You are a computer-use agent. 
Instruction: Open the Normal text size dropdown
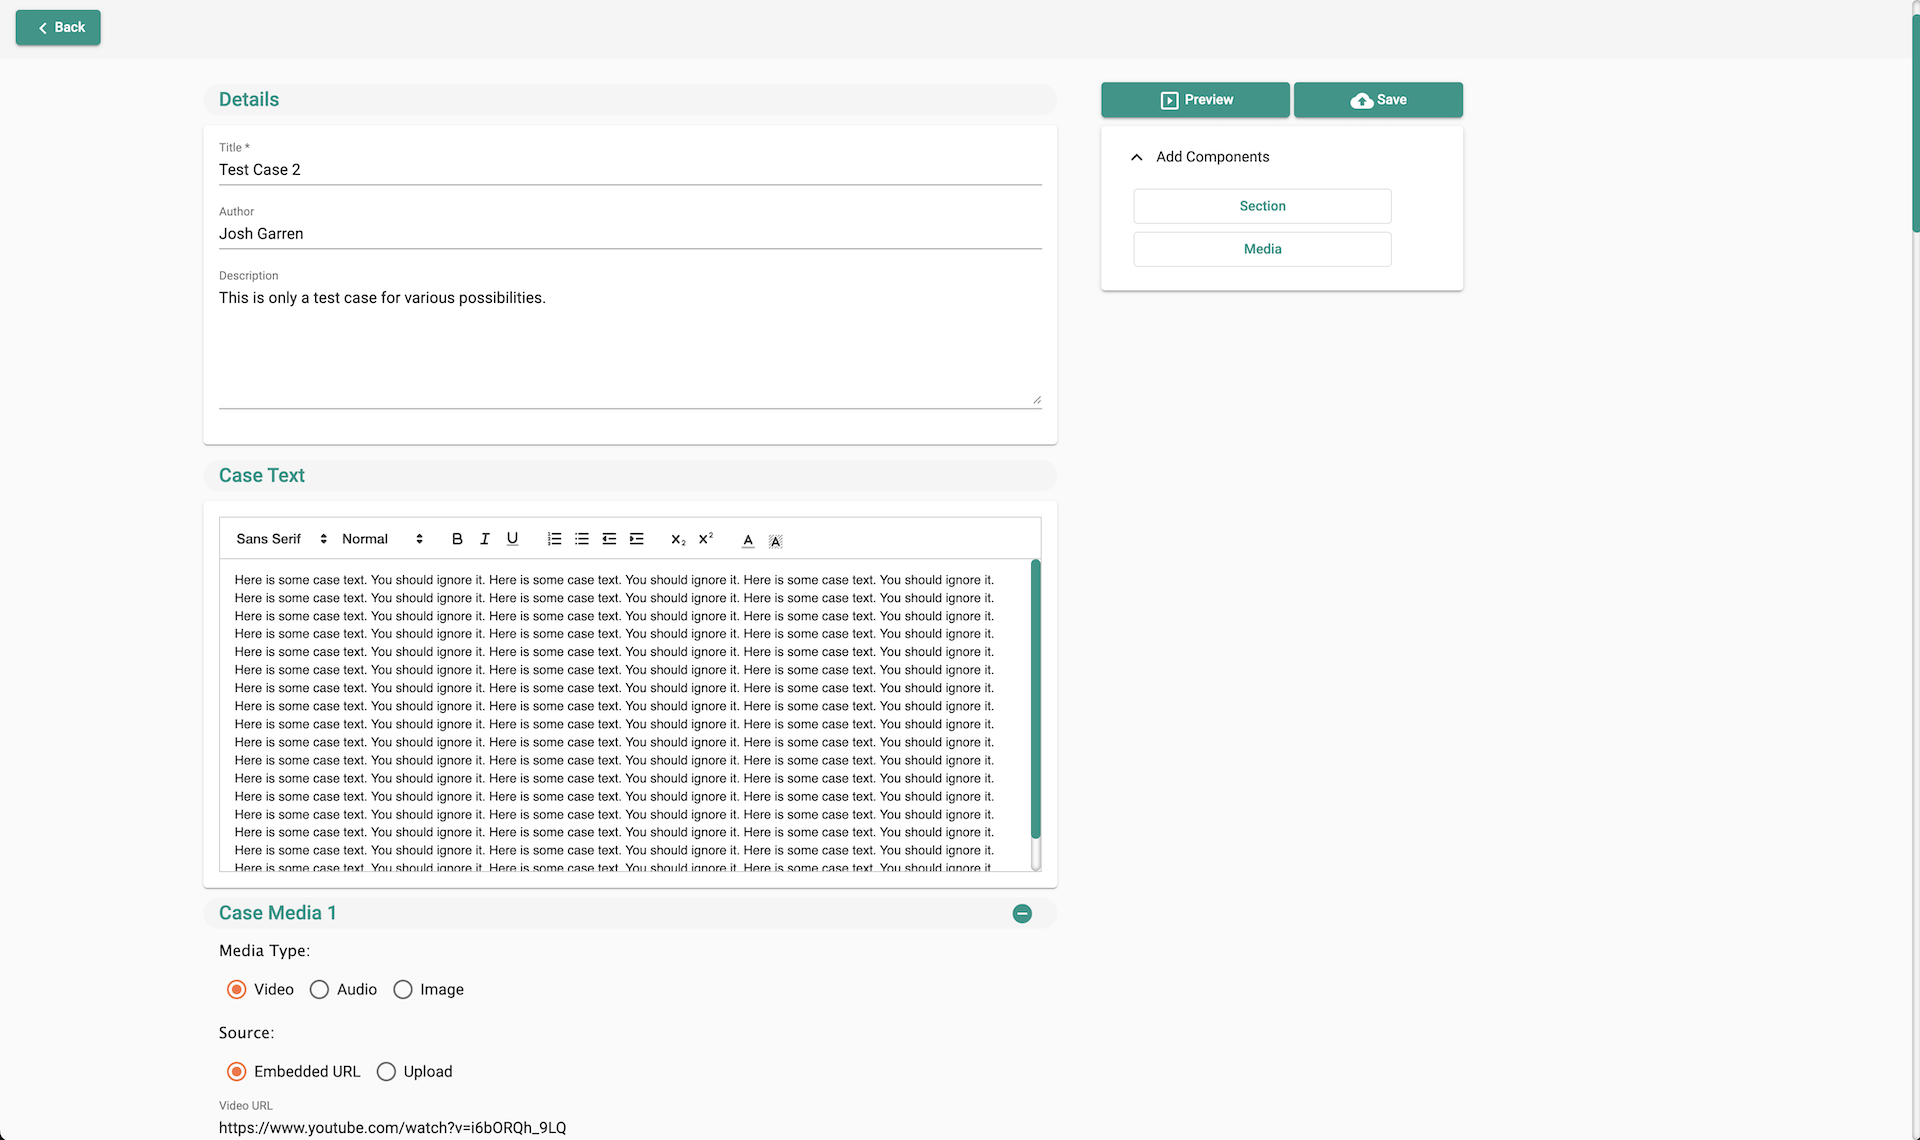coord(382,539)
